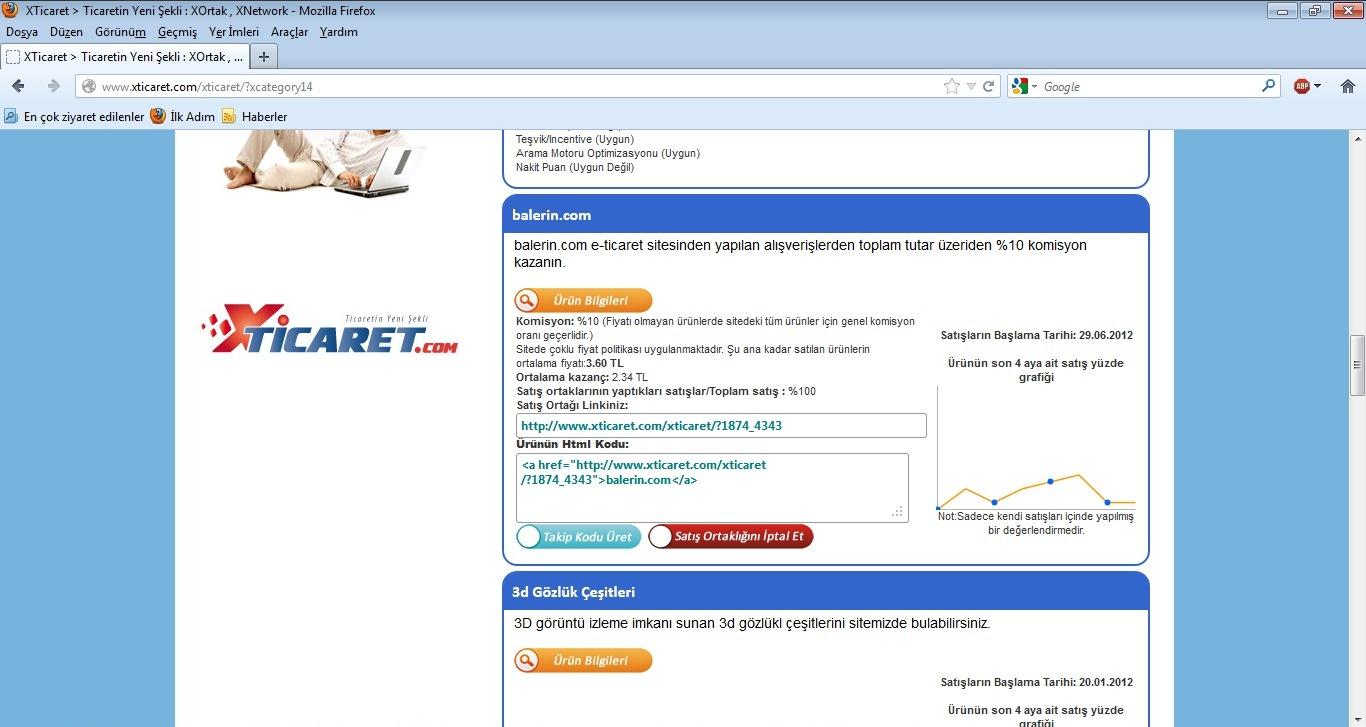Click the Ortalama kazanç: 2.34 TL text
Viewport: 1366px width, 727px height.
582,377
